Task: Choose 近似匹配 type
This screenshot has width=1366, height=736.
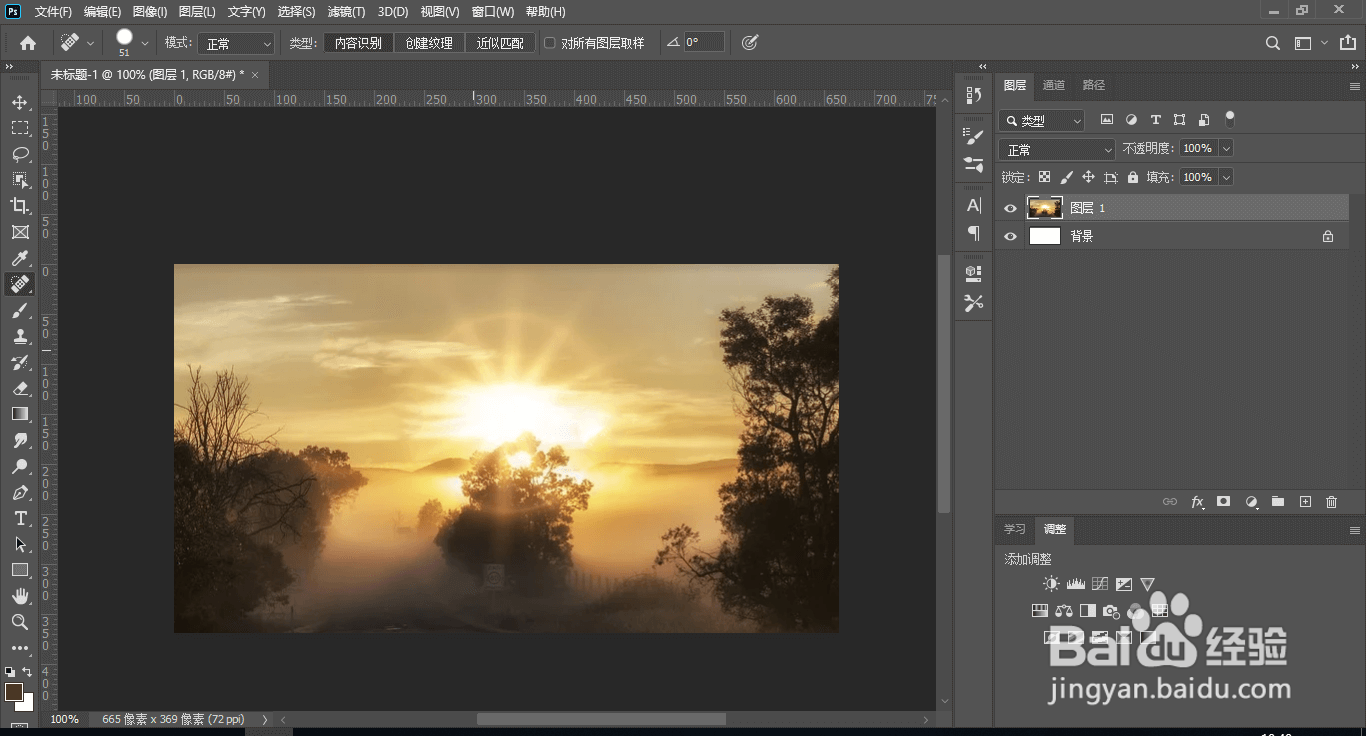Action: click(x=500, y=43)
